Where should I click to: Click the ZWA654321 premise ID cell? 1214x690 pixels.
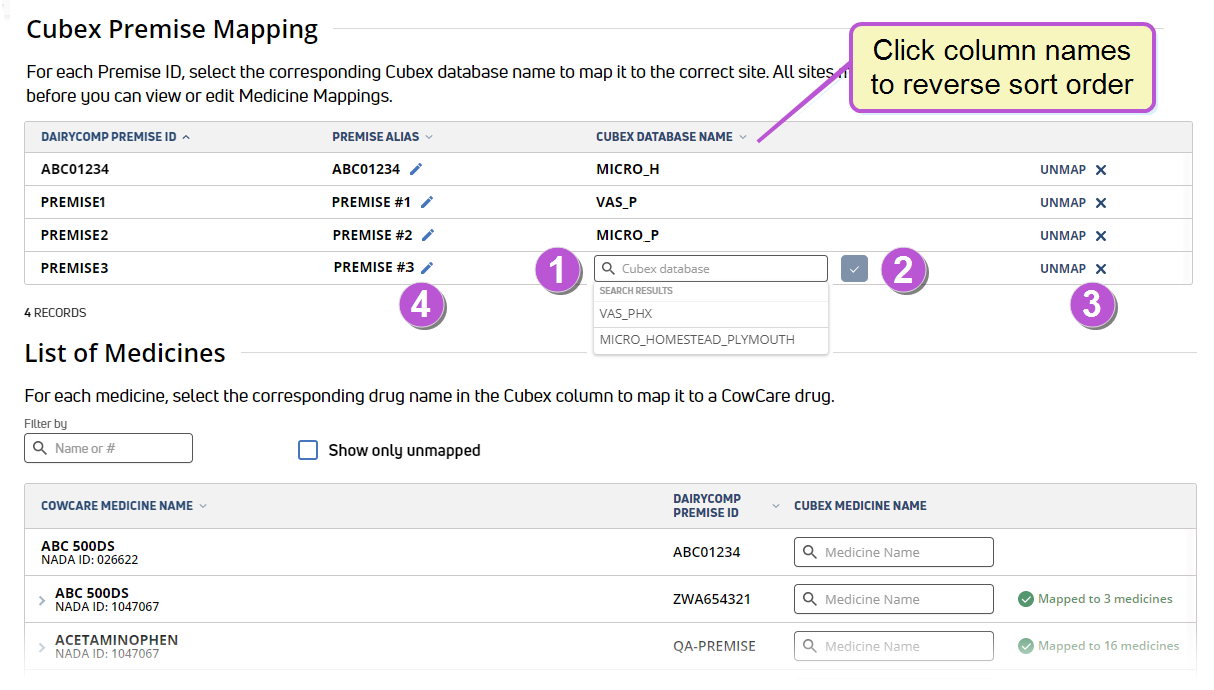click(x=712, y=599)
